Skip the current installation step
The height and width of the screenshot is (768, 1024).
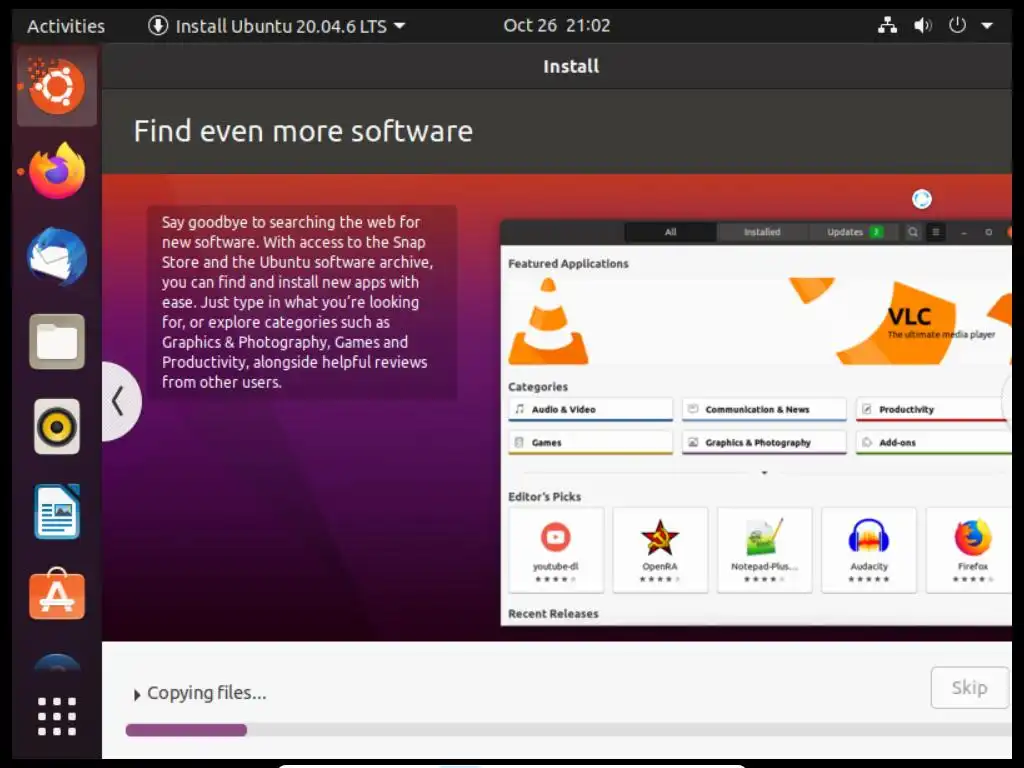pos(969,687)
